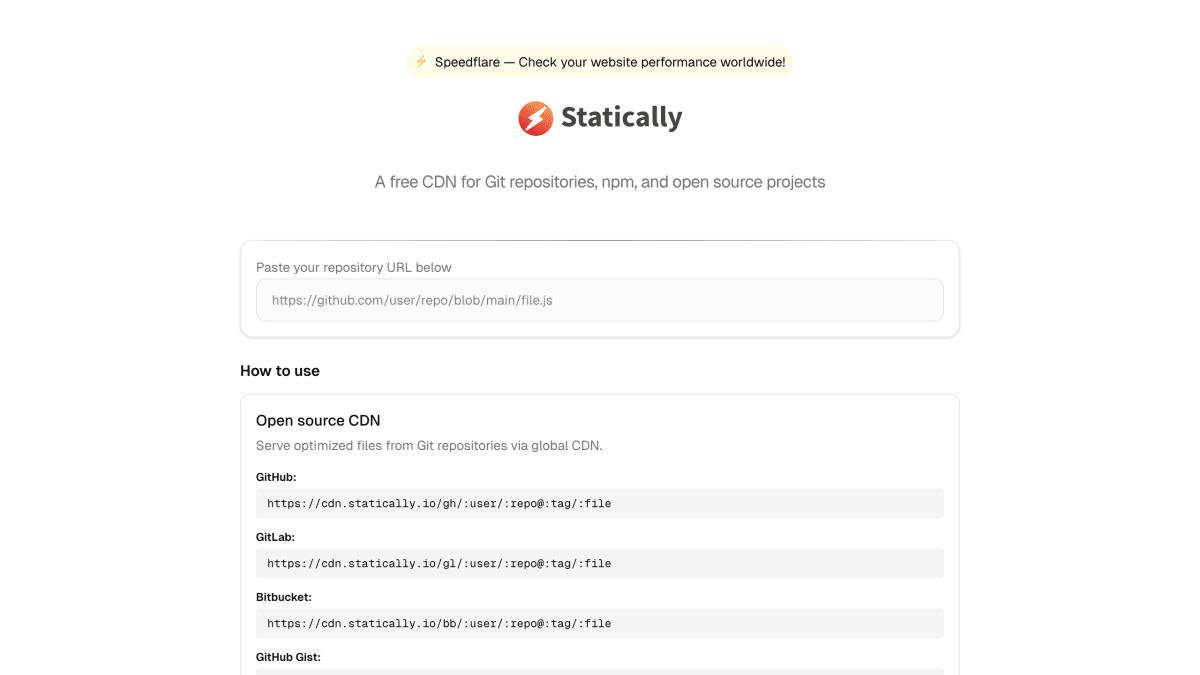Viewport: 1200px width, 675px height.
Task: Click the GitLab: label
Action: pos(275,537)
